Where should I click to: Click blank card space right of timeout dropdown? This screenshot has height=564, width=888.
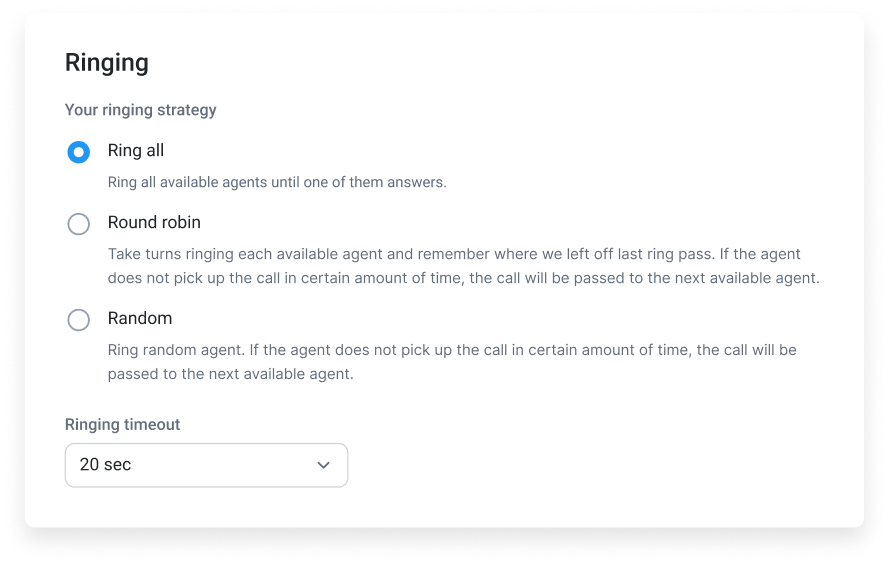[595, 465]
